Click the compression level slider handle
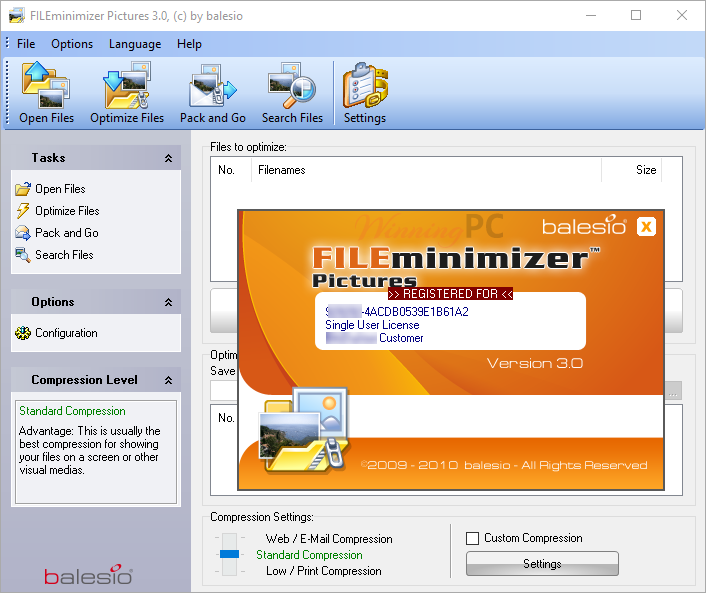The height and width of the screenshot is (593, 706). click(x=230, y=554)
